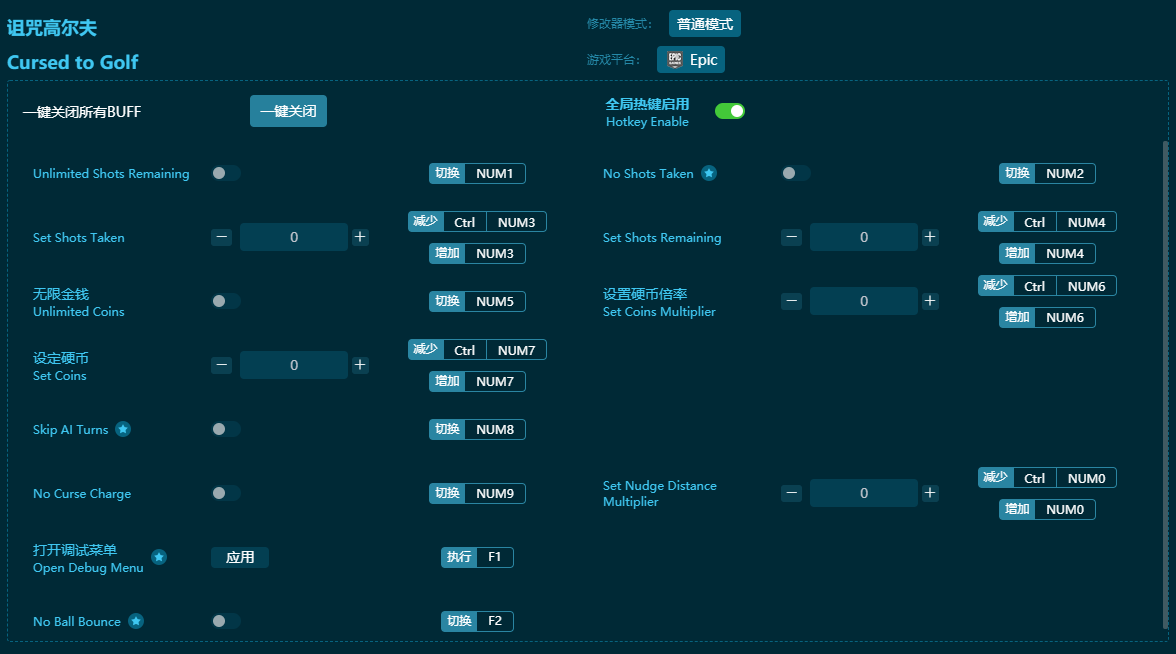Decrease Set Coins value with minus icon
The height and width of the screenshot is (654, 1176).
(222, 365)
